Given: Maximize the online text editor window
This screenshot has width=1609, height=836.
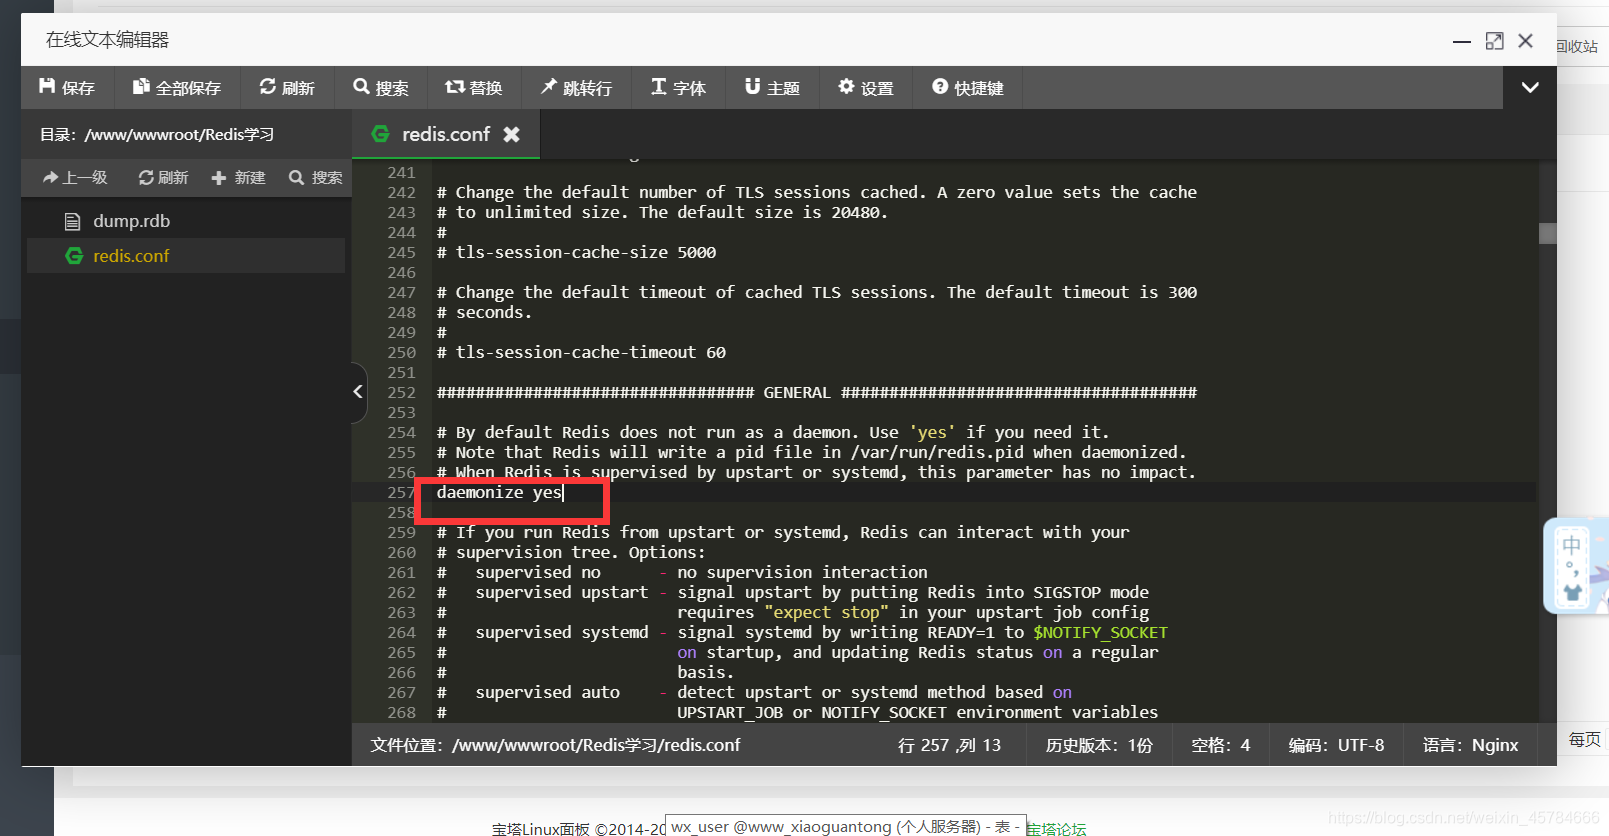Looking at the screenshot, I should 1494,41.
